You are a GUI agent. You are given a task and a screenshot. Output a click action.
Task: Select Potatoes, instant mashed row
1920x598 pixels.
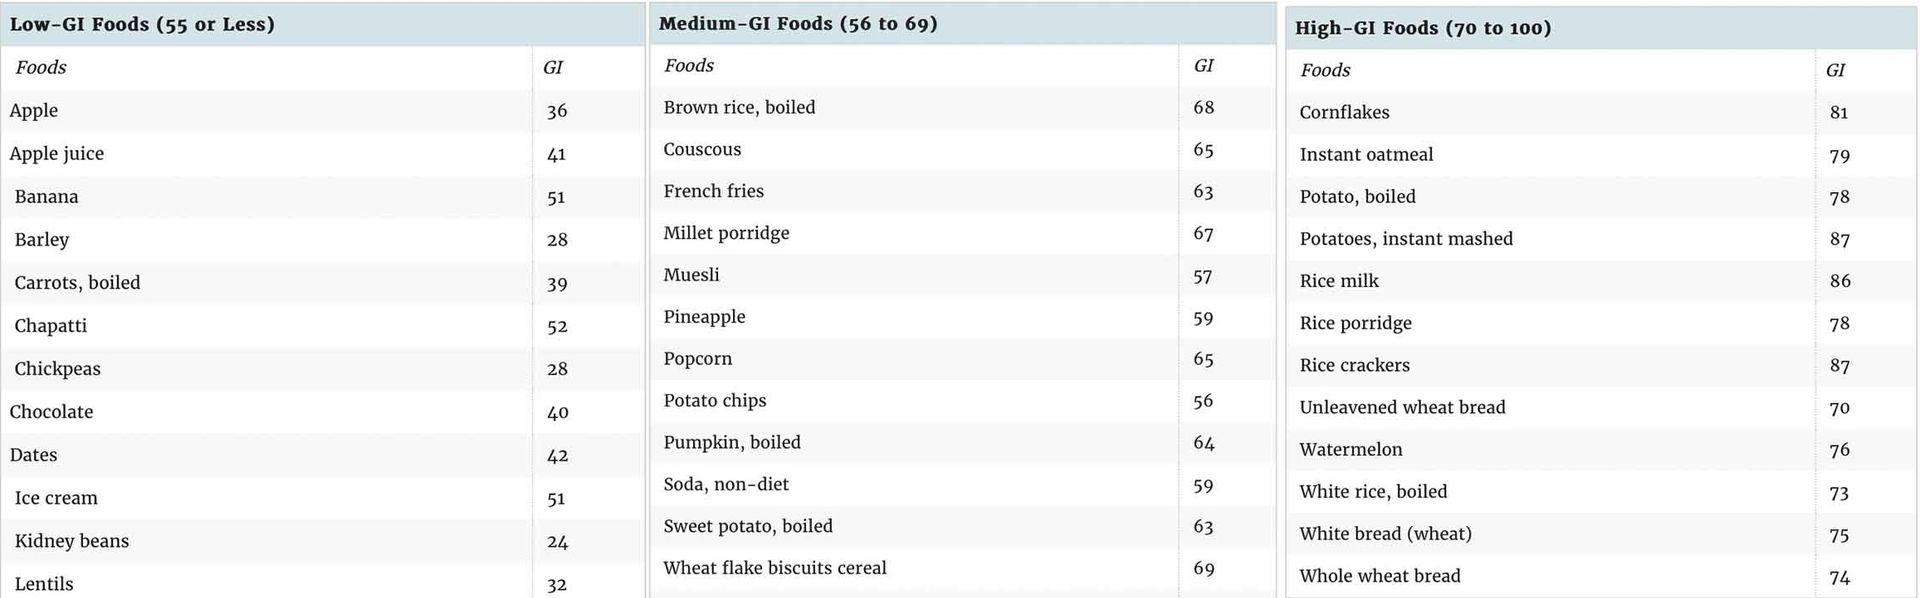pyautogui.click(x=1601, y=239)
